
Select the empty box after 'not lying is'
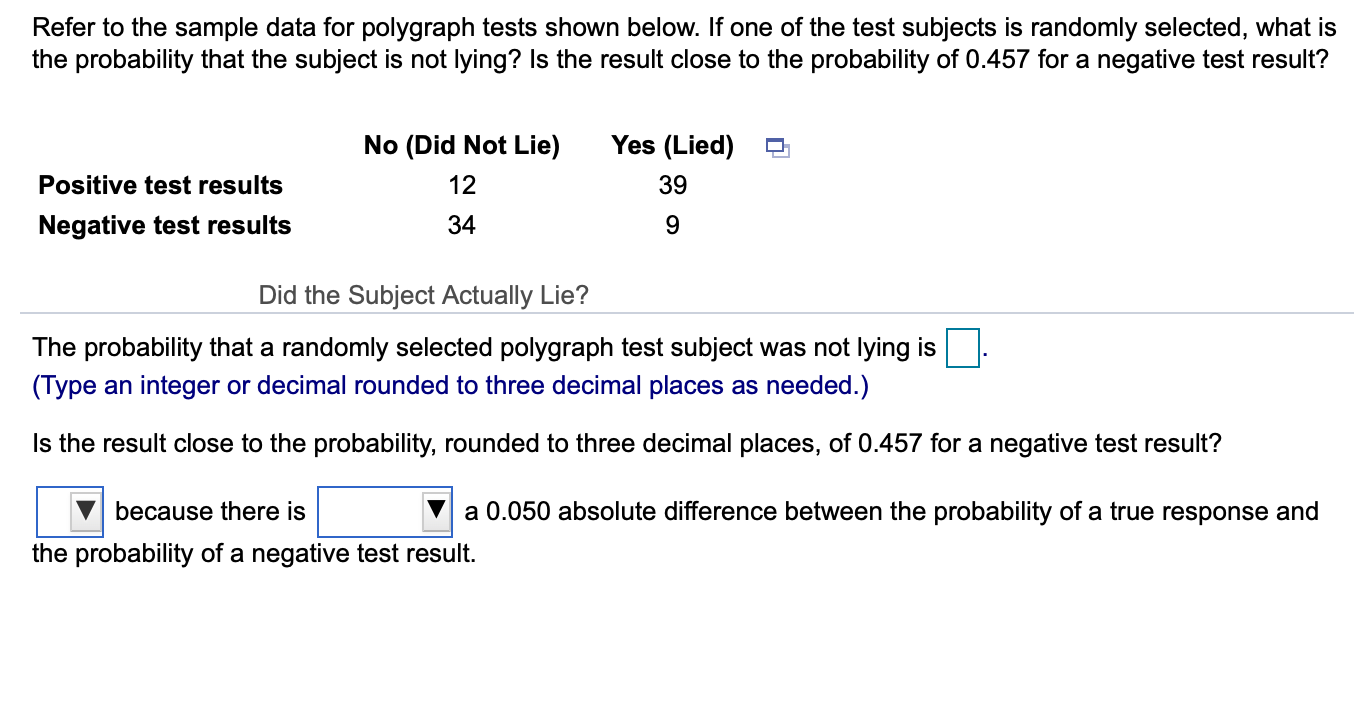[962, 350]
